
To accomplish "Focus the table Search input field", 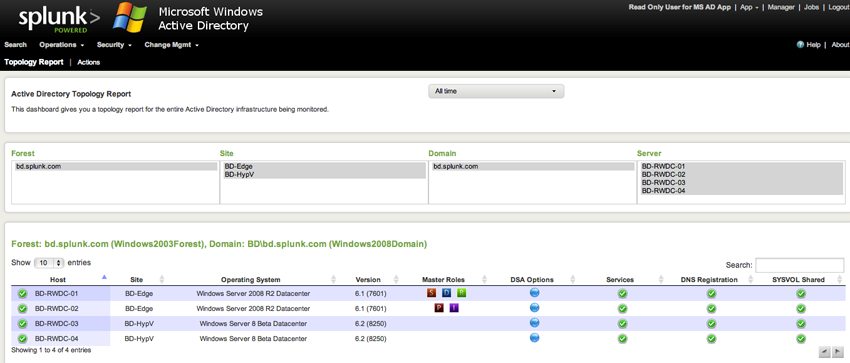I will [800, 265].
